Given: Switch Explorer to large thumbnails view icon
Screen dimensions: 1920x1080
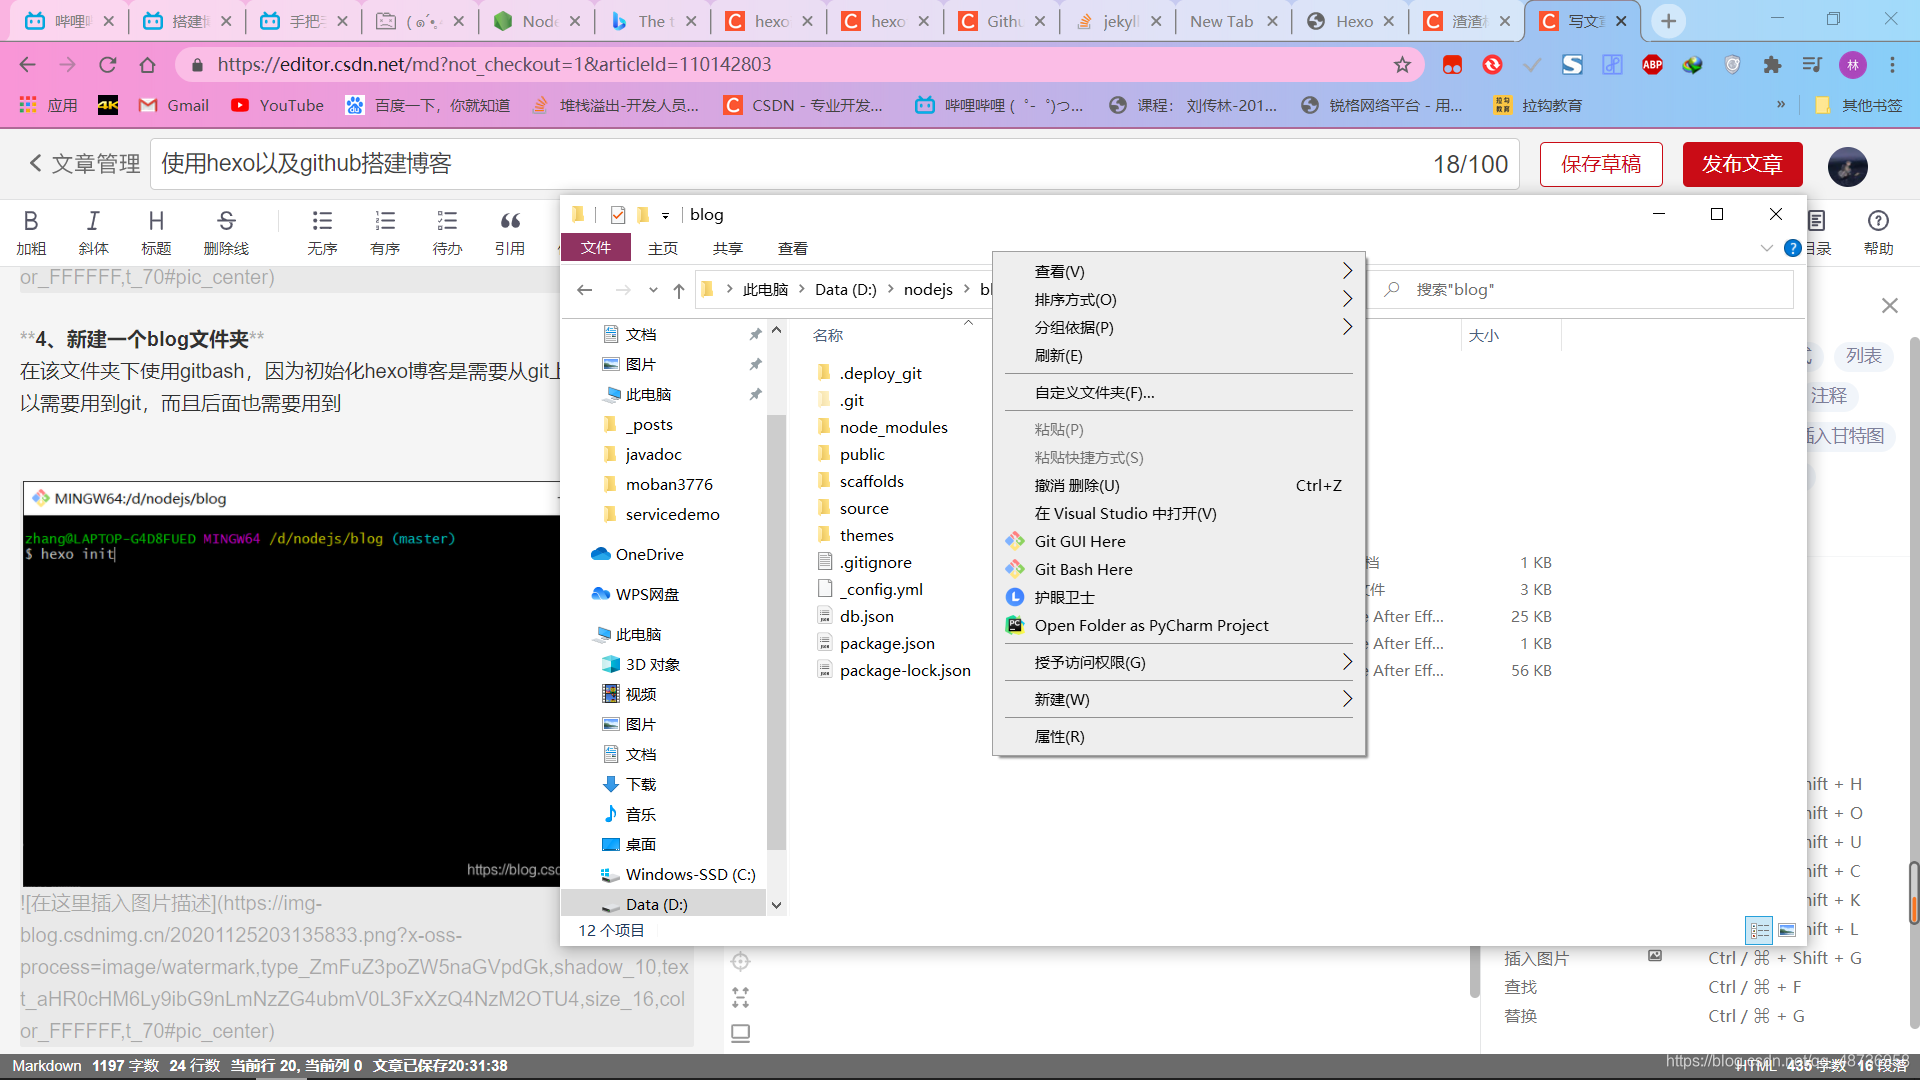Looking at the screenshot, I should pos(1787,930).
